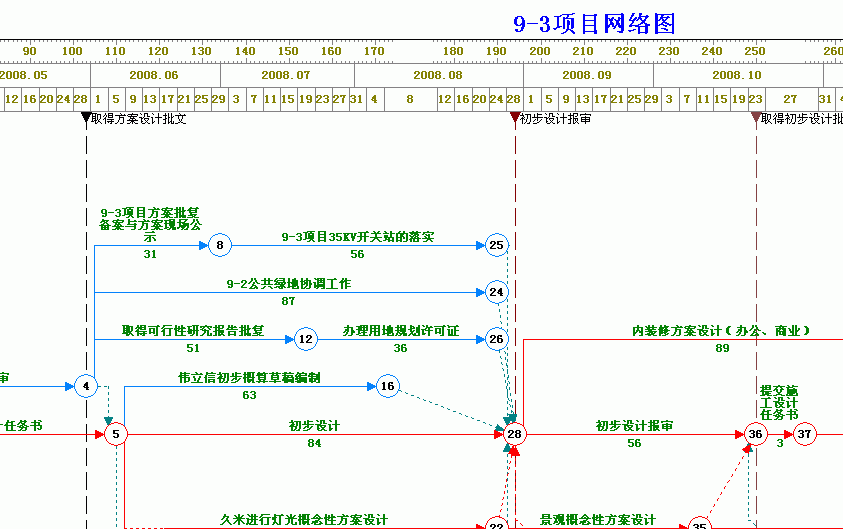Select the 内装修方案设计 task label
843x529 pixels.
point(720,330)
